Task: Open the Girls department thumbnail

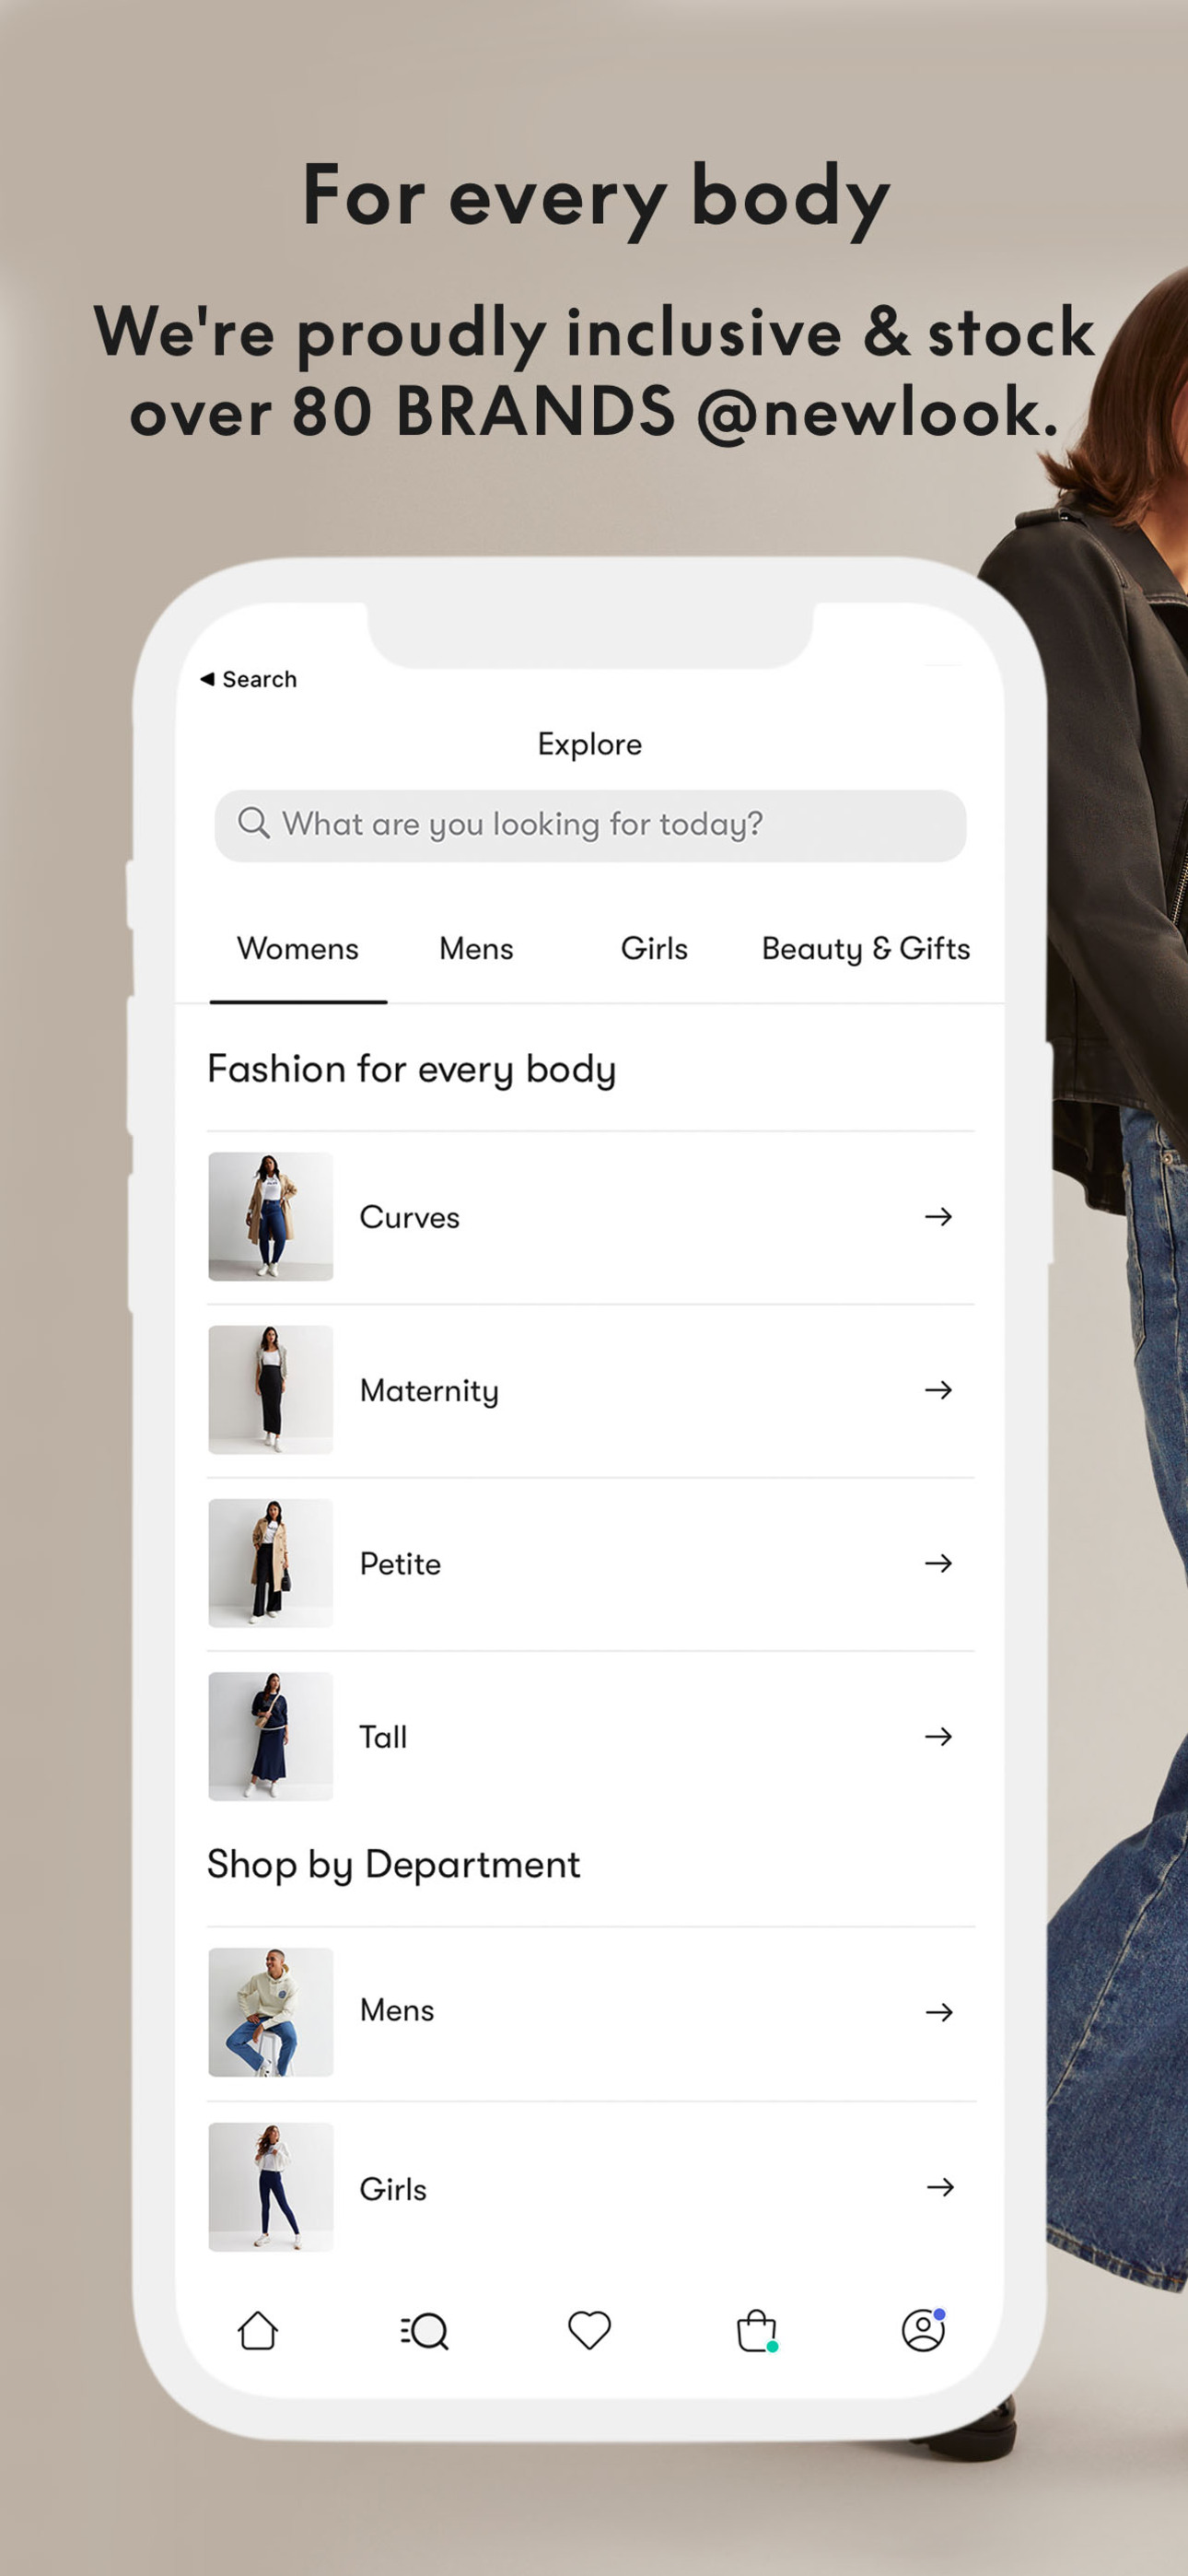Action: (x=270, y=2187)
